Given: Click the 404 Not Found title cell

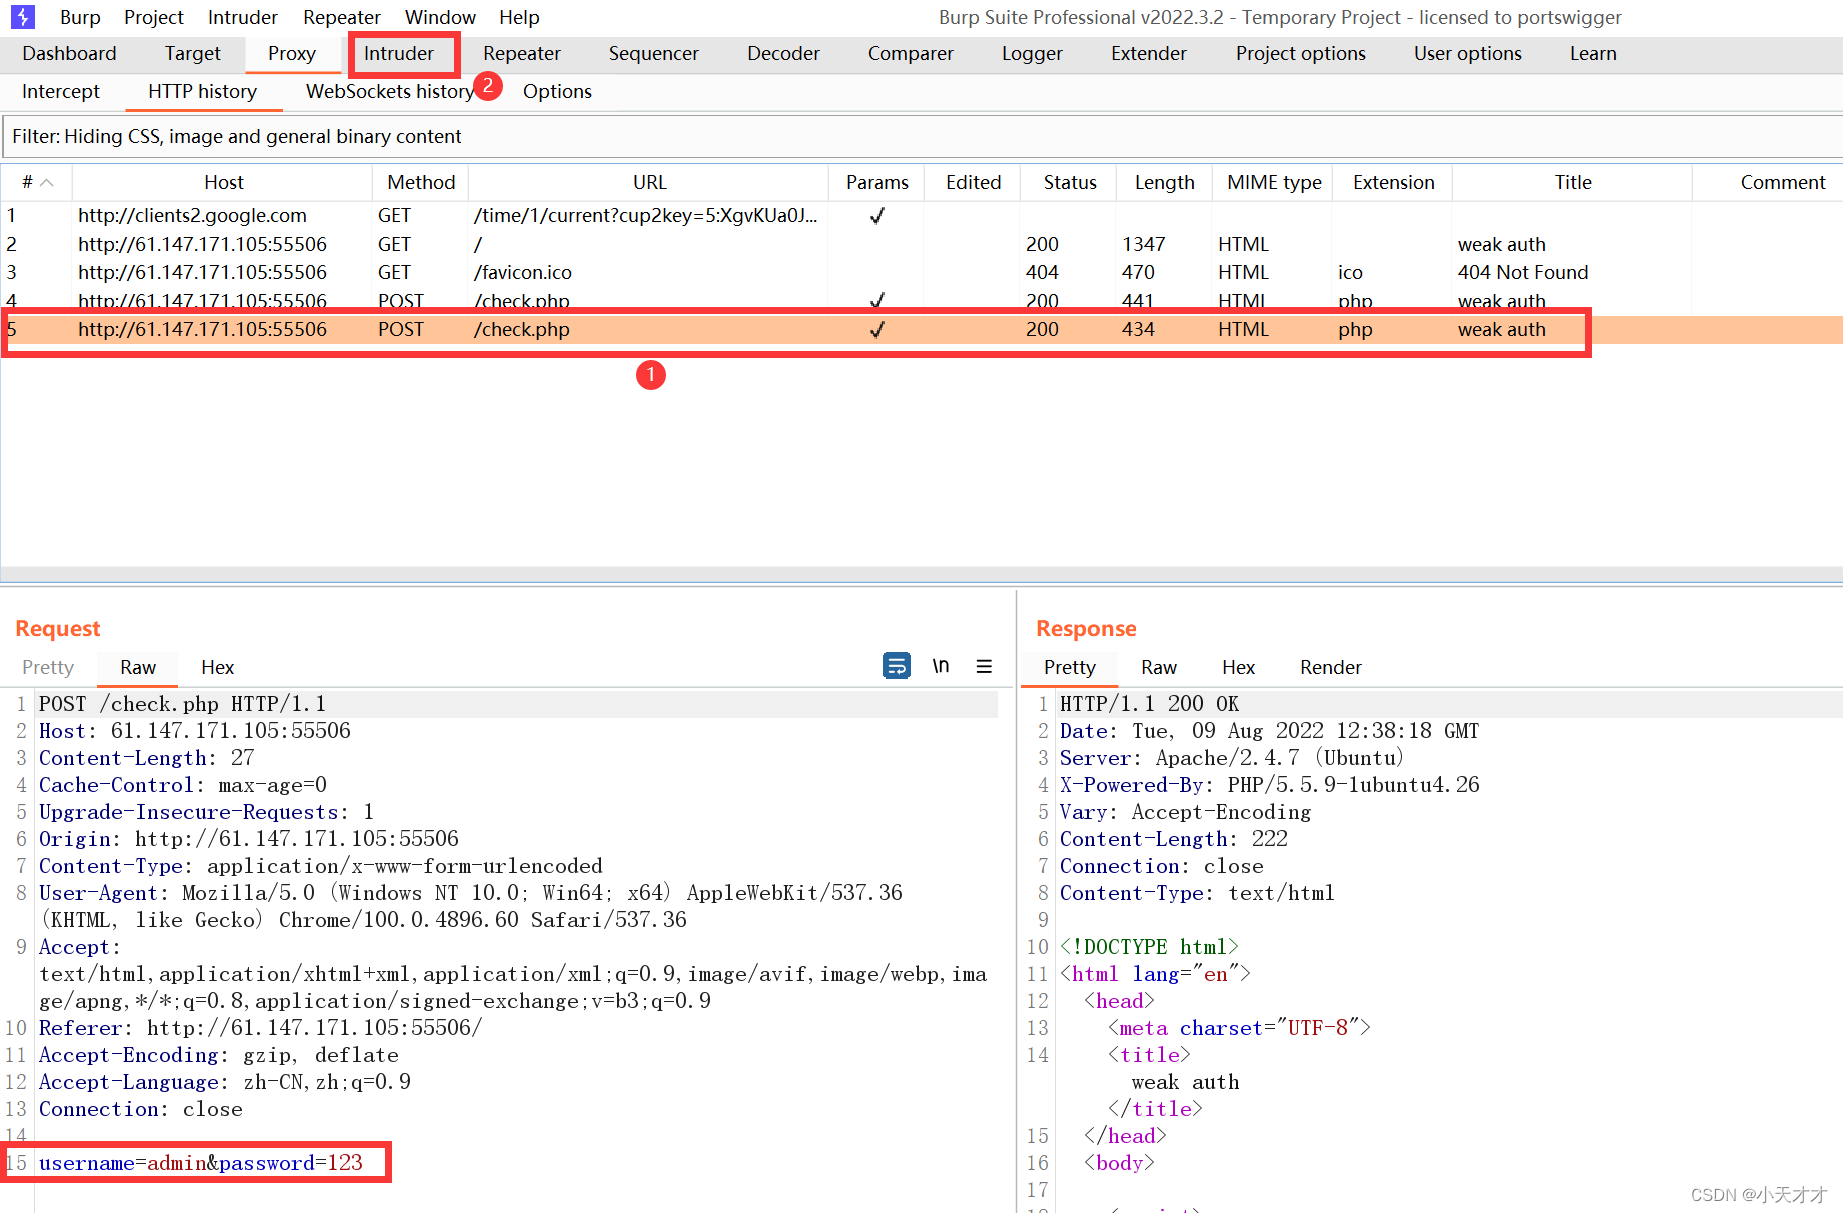Looking at the screenshot, I should [1522, 272].
